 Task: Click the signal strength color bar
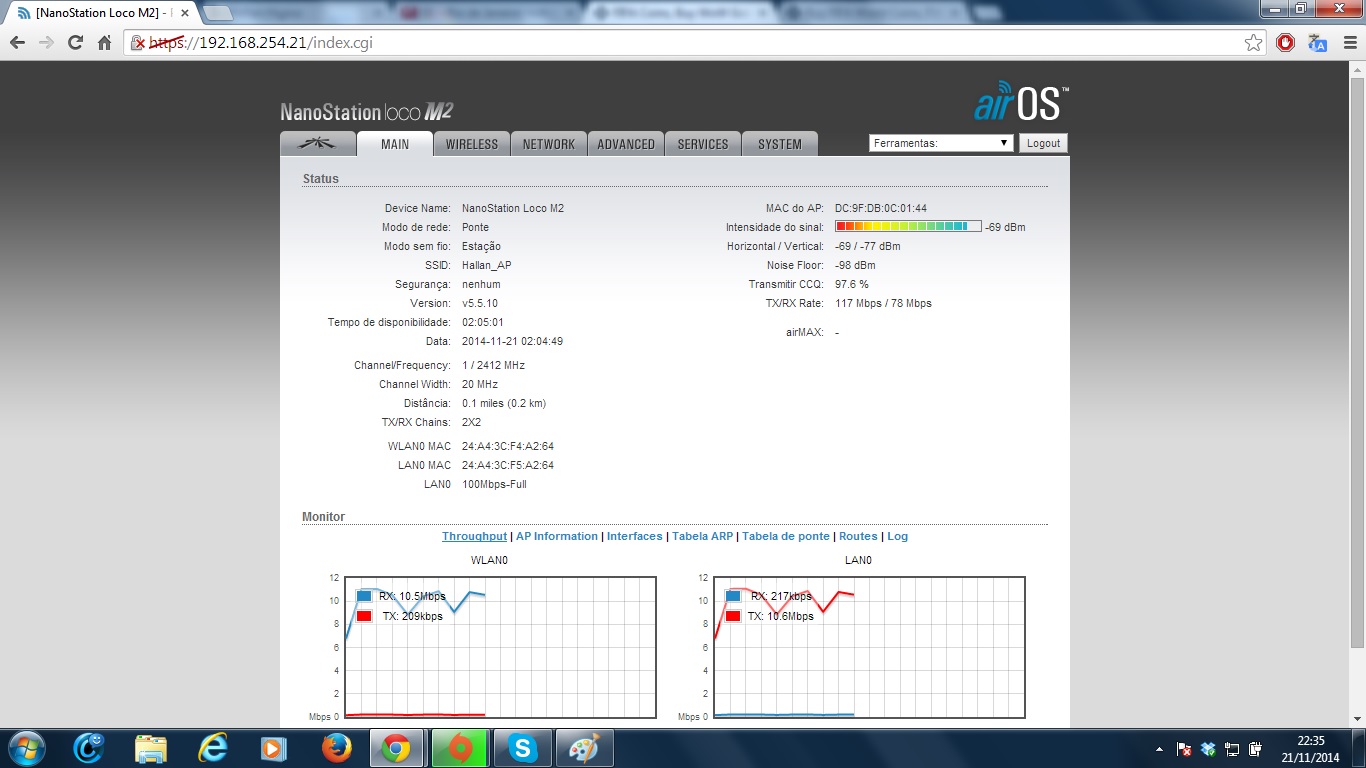coord(908,227)
